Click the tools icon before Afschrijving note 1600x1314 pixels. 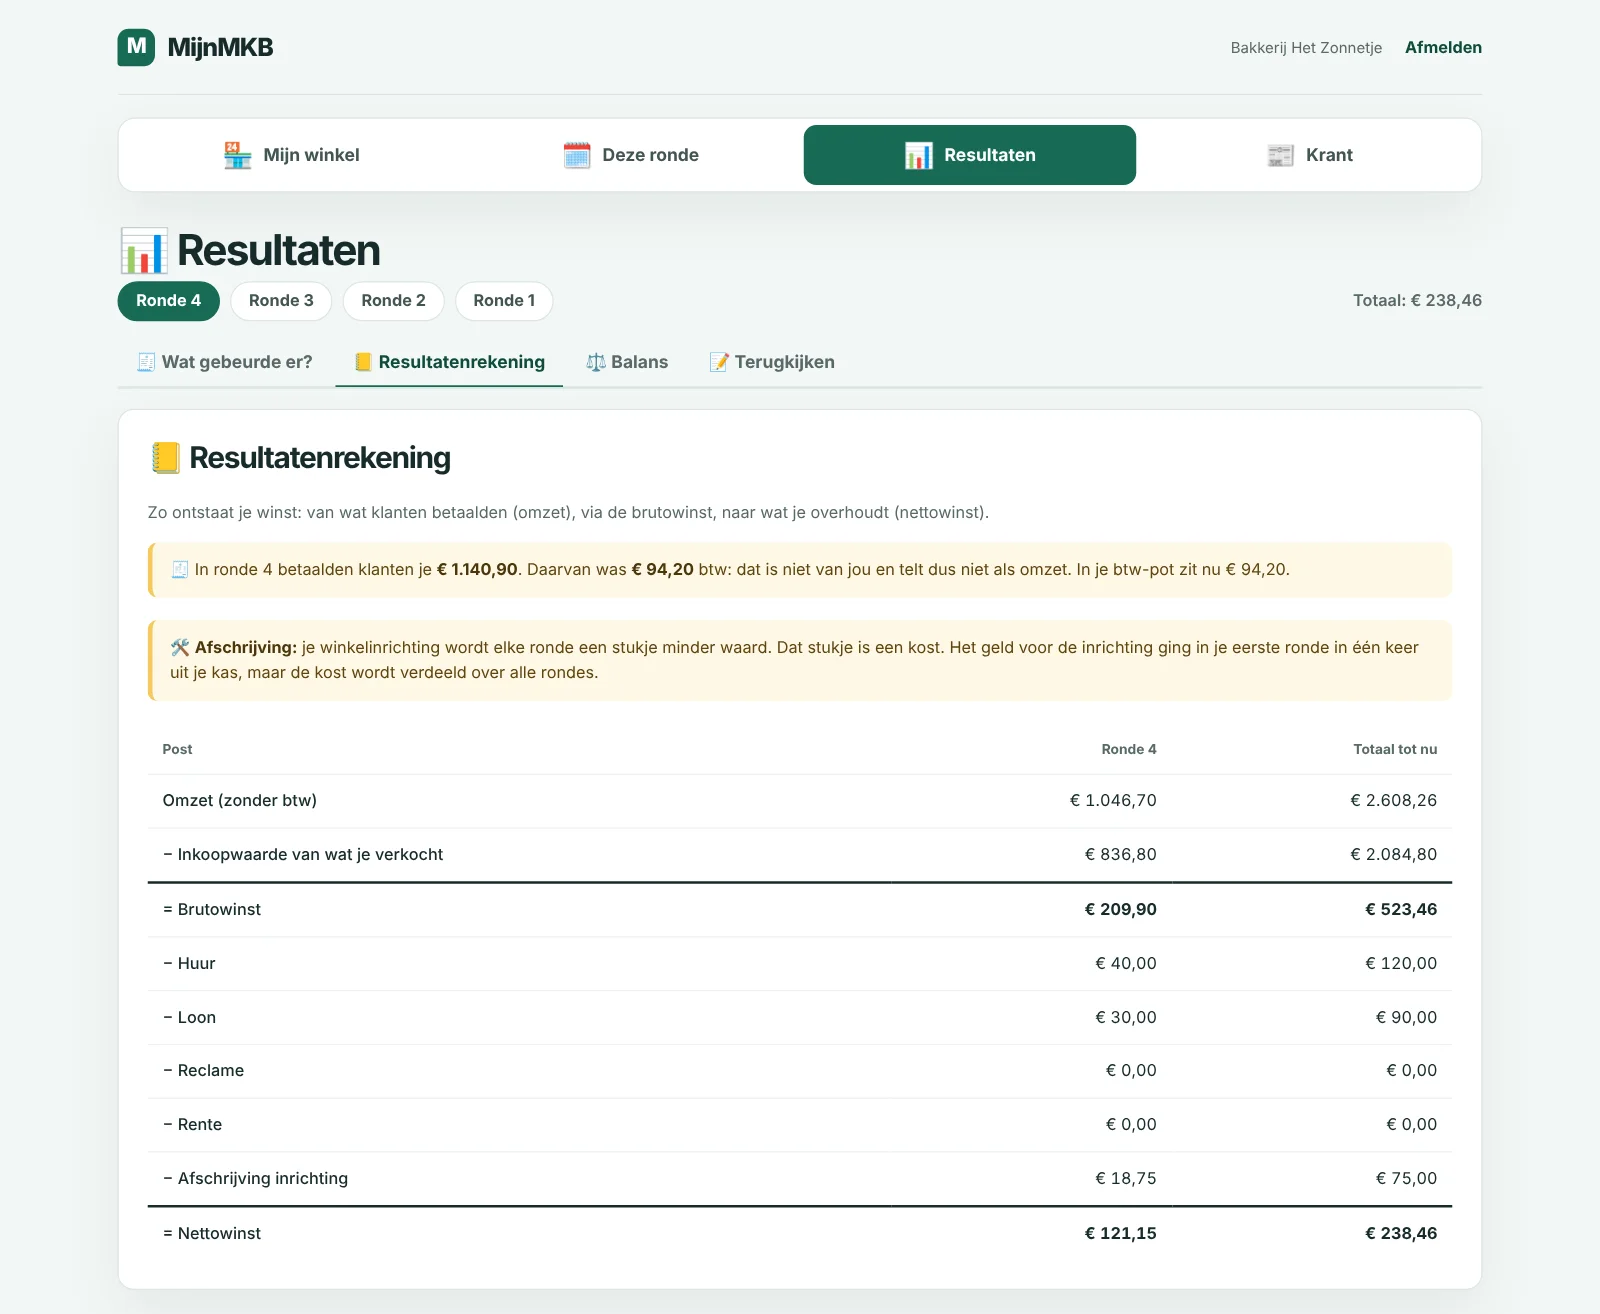tap(180, 647)
